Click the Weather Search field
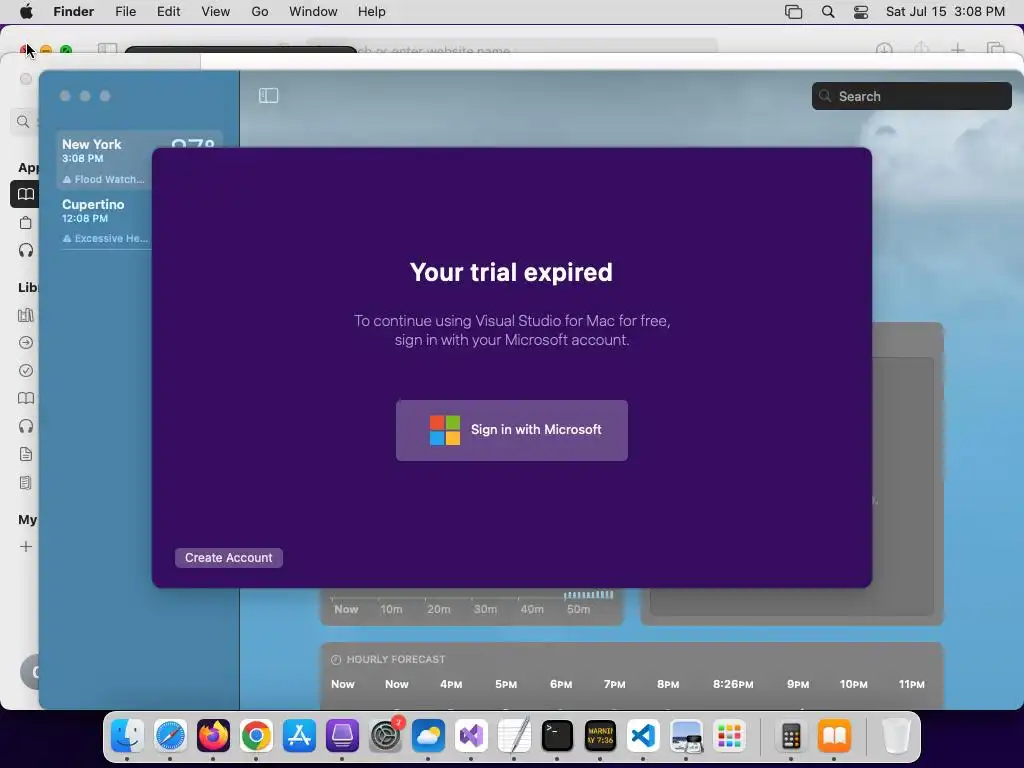This screenshot has width=1024, height=768. tap(912, 96)
